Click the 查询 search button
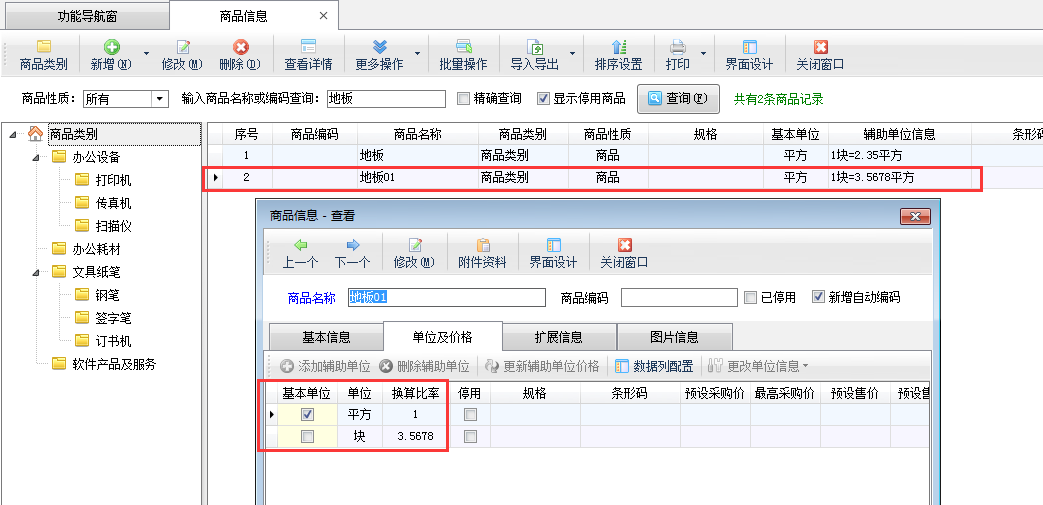Viewport: 1043px width, 505px height. click(x=677, y=99)
